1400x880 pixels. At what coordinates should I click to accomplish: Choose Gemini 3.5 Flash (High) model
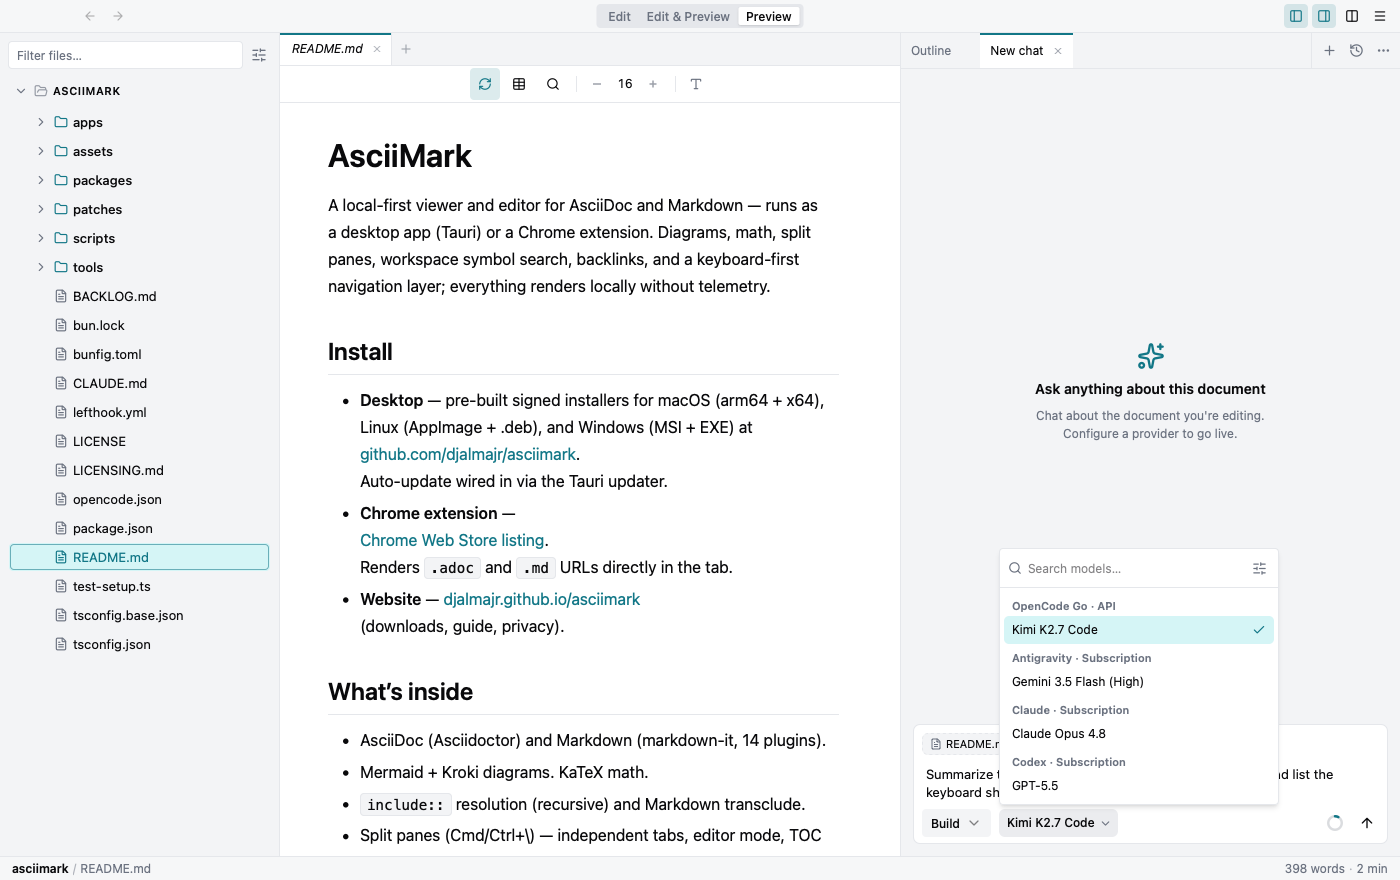pyautogui.click(x=1139, y=682)
